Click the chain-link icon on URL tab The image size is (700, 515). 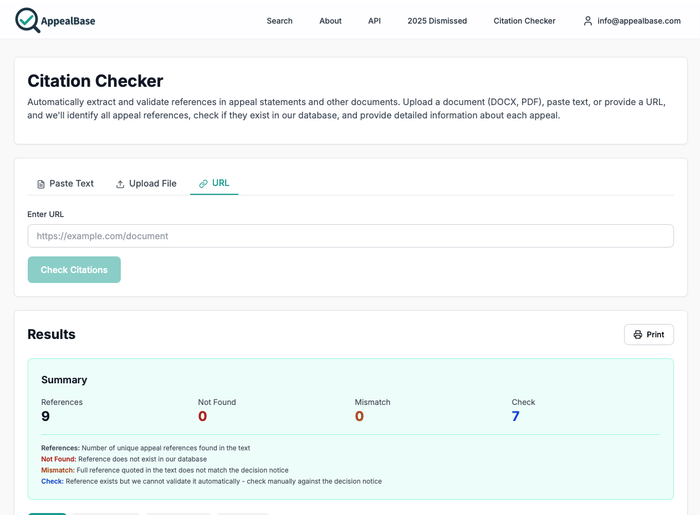coord(203,184)
